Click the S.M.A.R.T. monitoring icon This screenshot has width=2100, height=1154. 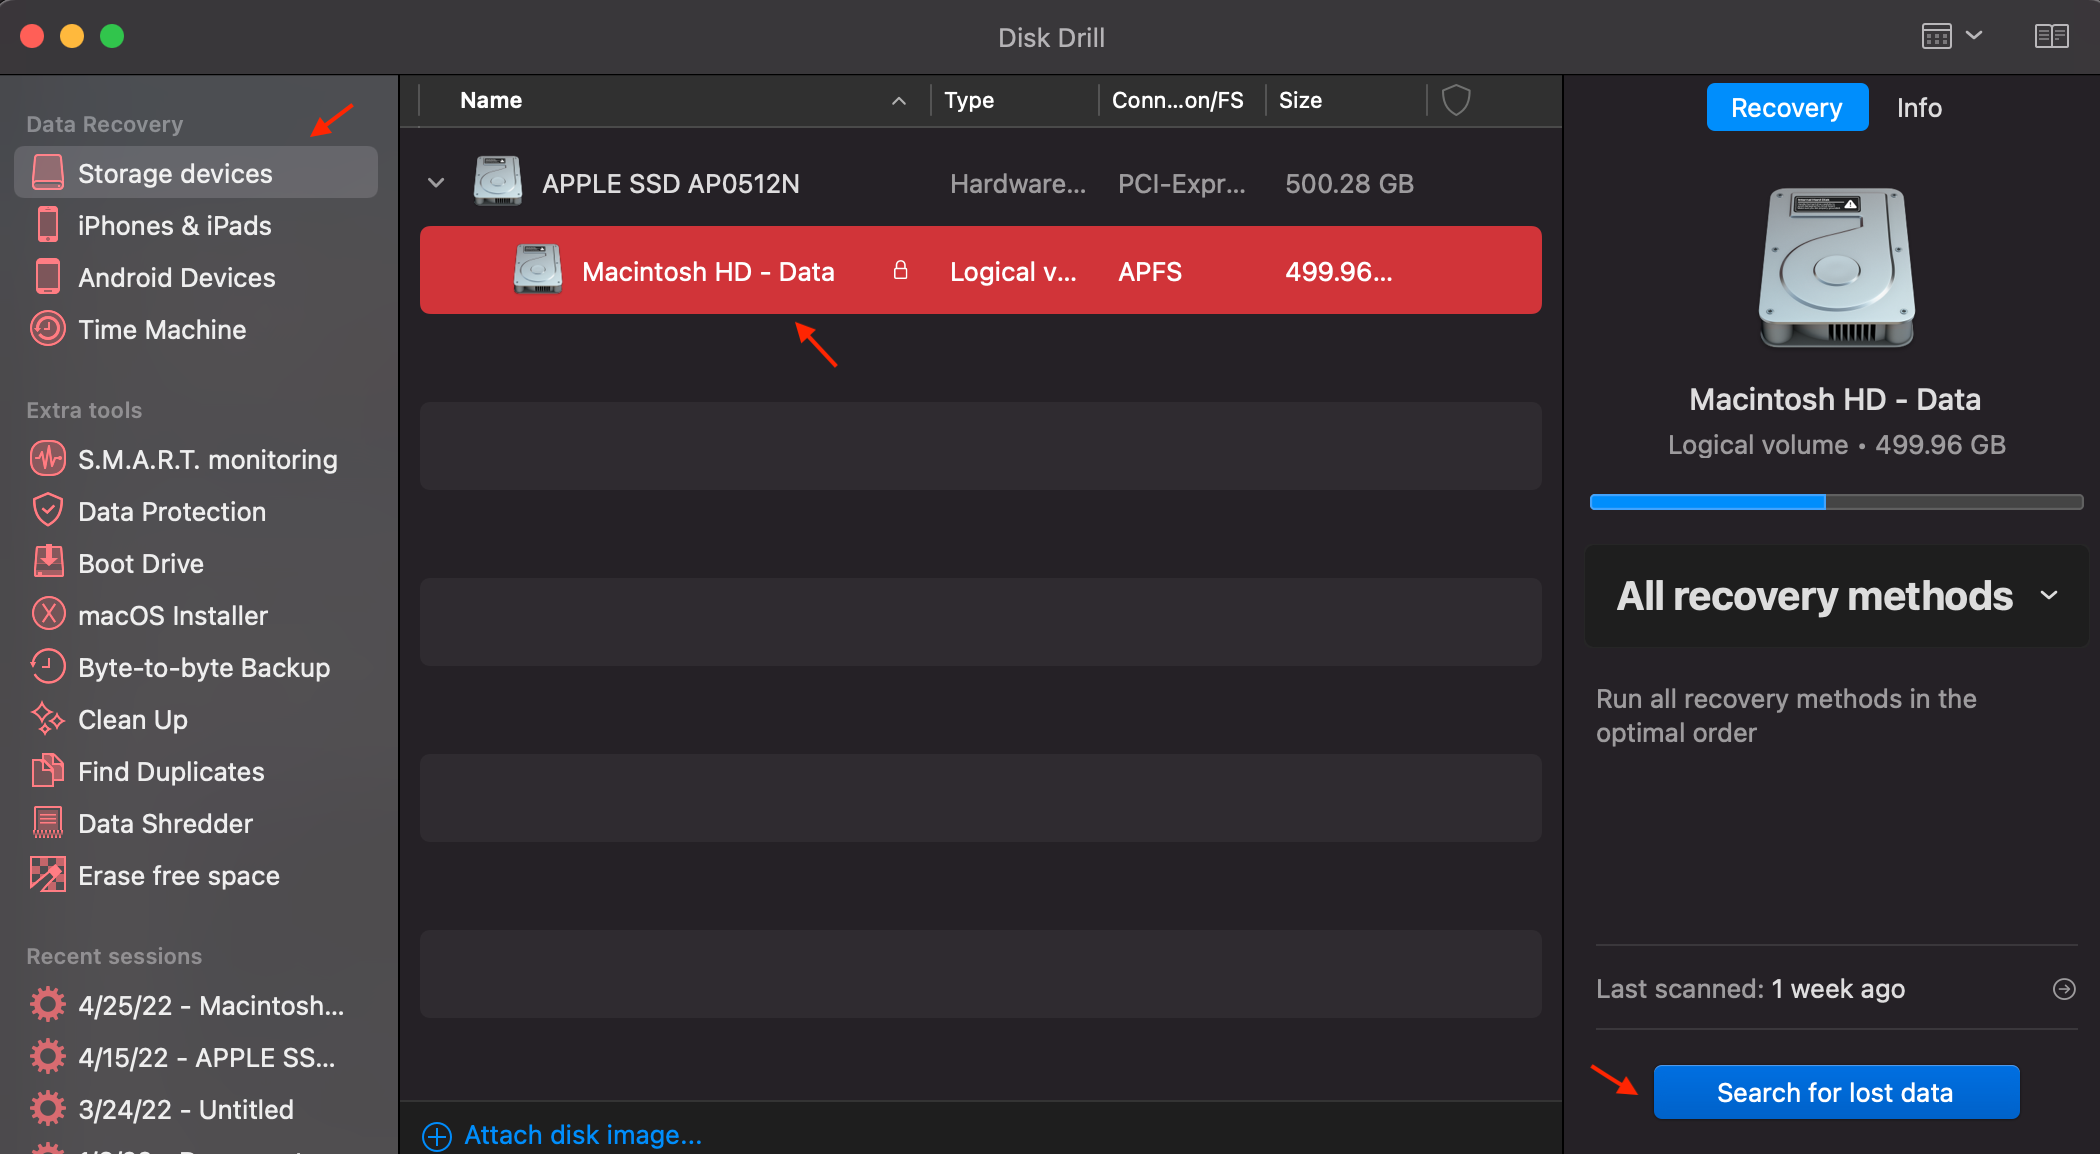44,458
